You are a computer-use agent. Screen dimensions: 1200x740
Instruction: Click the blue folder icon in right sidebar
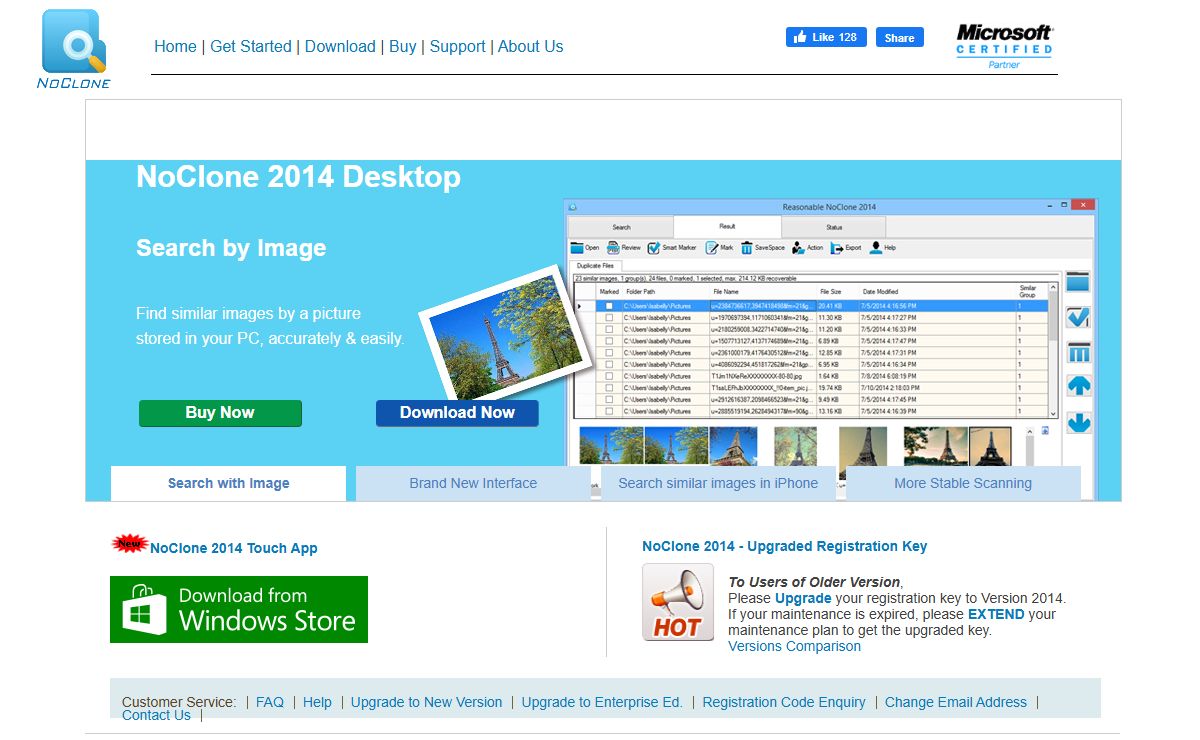[1078, 283]
